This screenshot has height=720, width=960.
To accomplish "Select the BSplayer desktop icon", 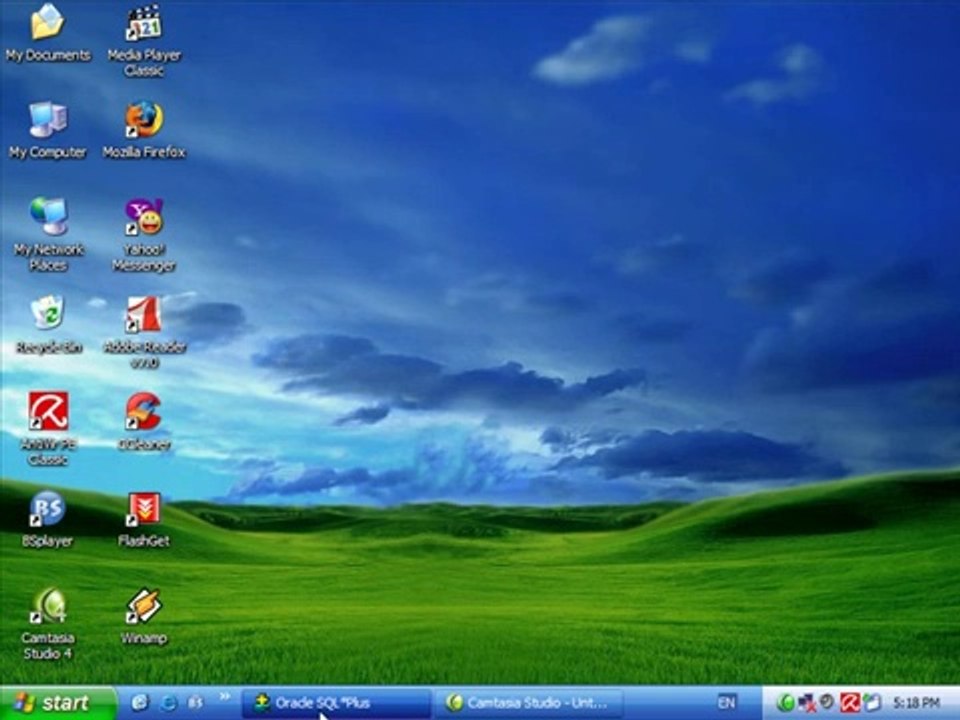I will [x=47, y=509].
